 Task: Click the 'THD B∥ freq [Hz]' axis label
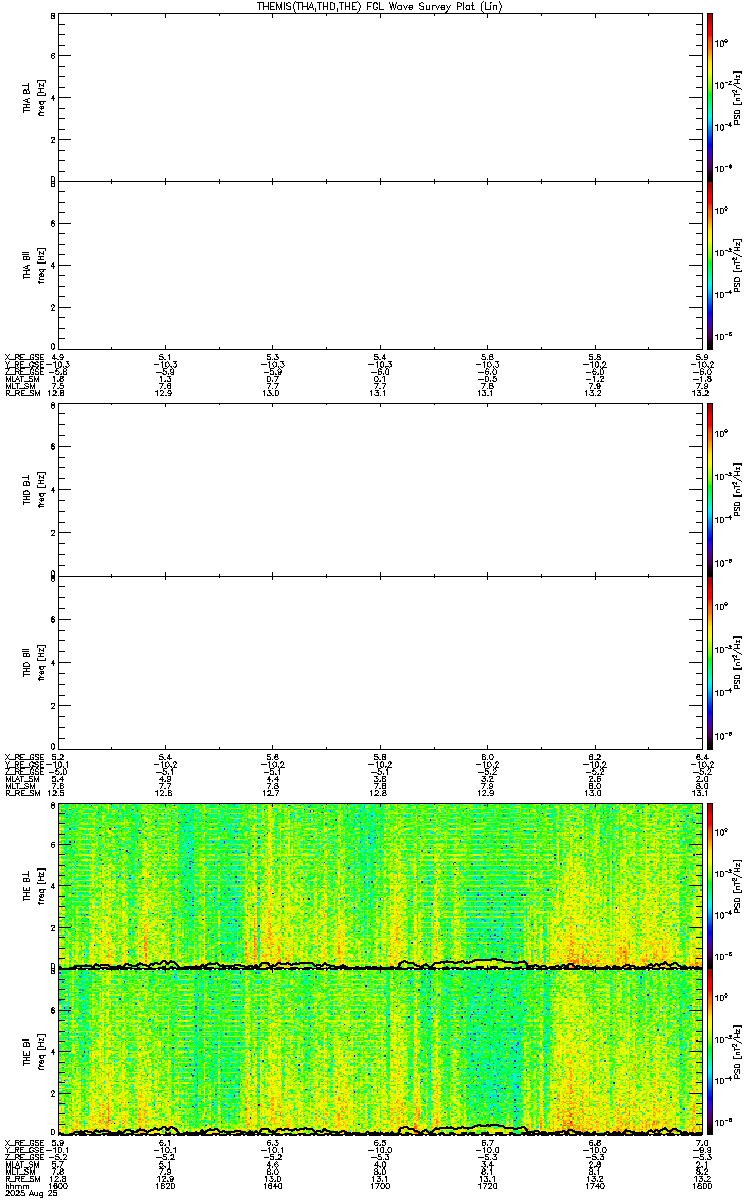[35, 661]
